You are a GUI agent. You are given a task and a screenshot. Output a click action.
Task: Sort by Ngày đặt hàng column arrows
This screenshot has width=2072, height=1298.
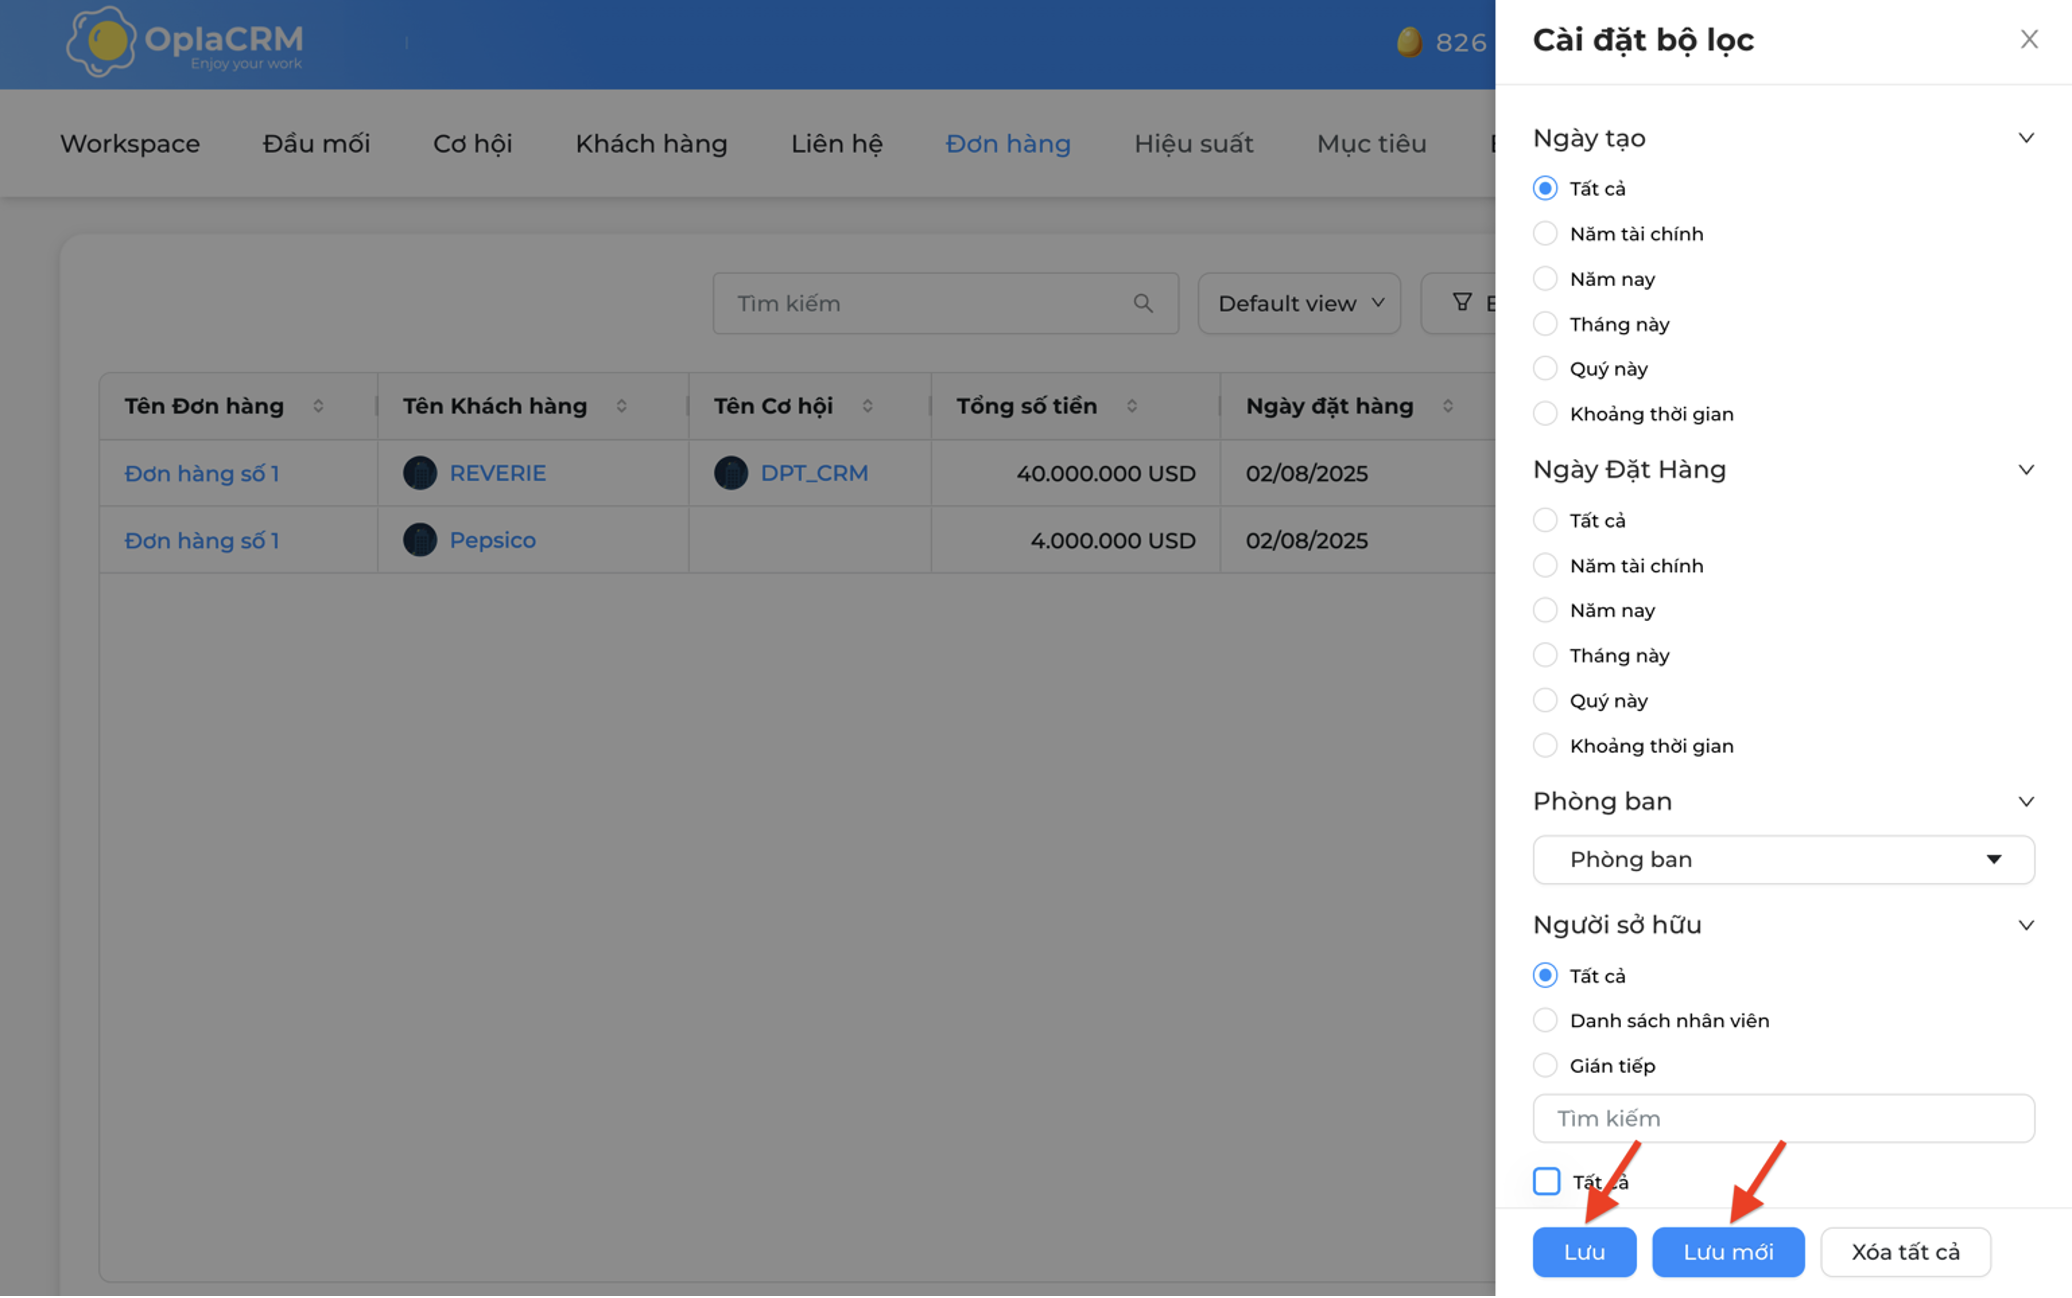[1447, 406]
